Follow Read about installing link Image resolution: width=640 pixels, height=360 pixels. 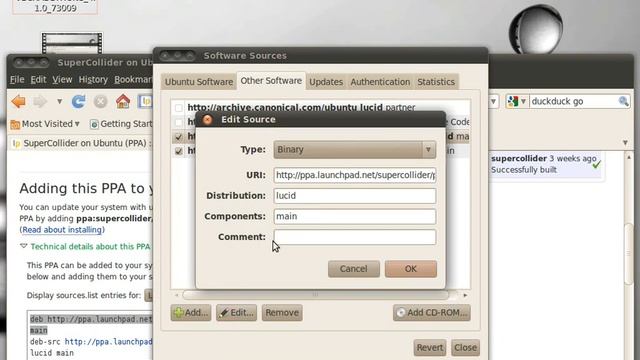(62, 230)
